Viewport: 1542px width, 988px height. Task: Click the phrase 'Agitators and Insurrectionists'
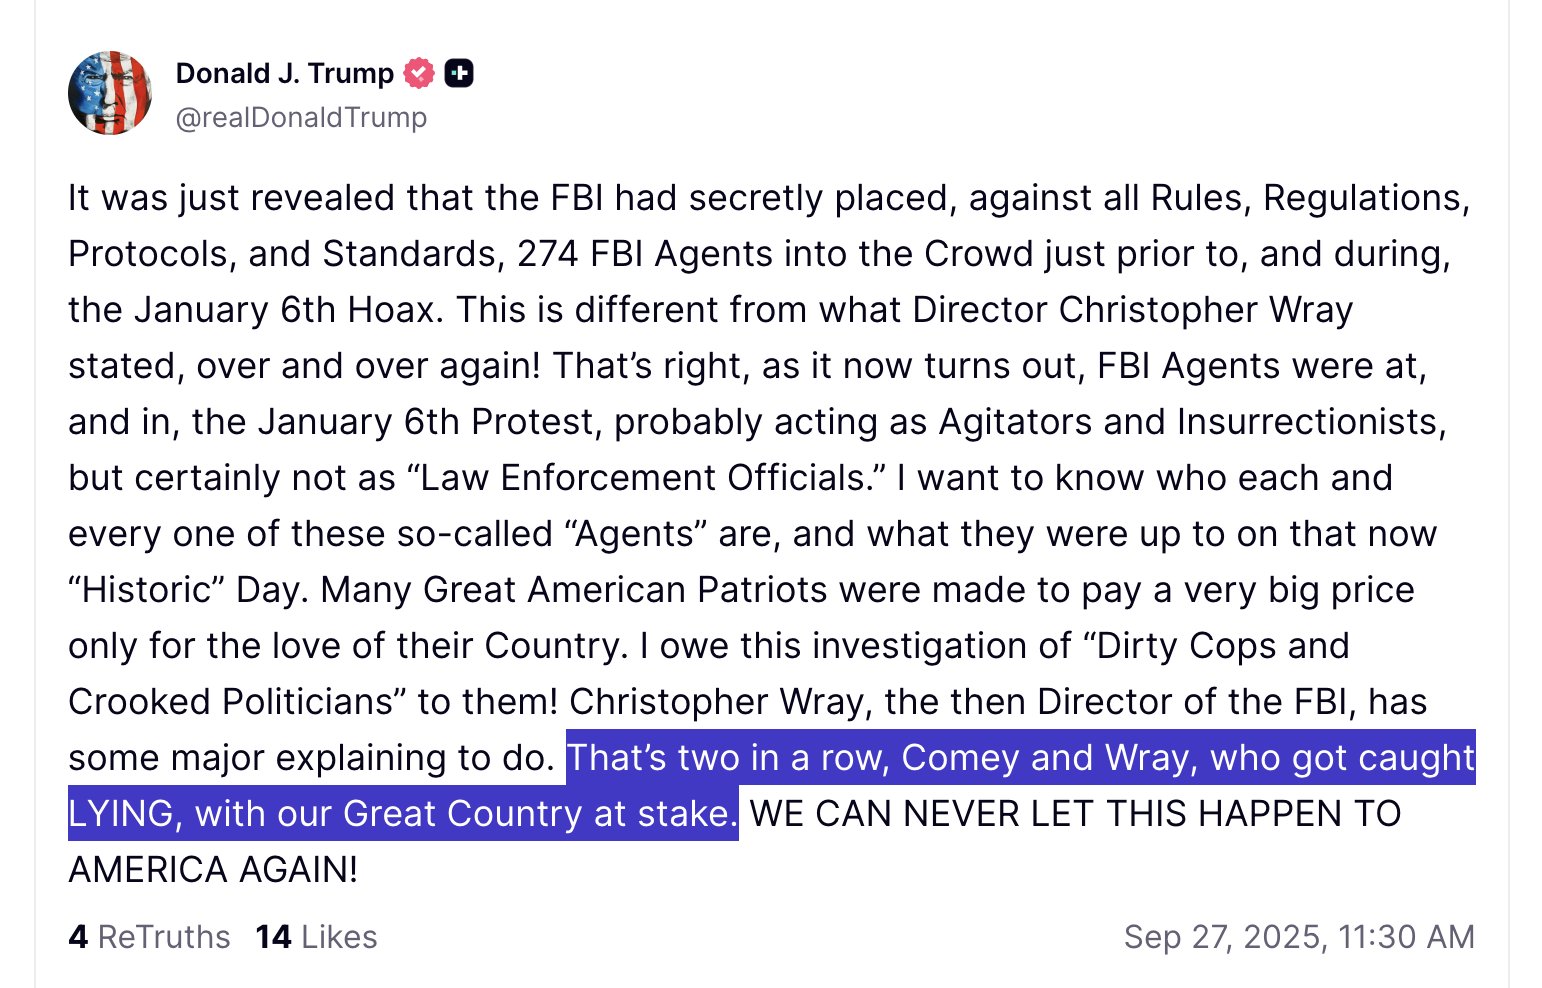pyautogui.click(x=1192, y=422)
